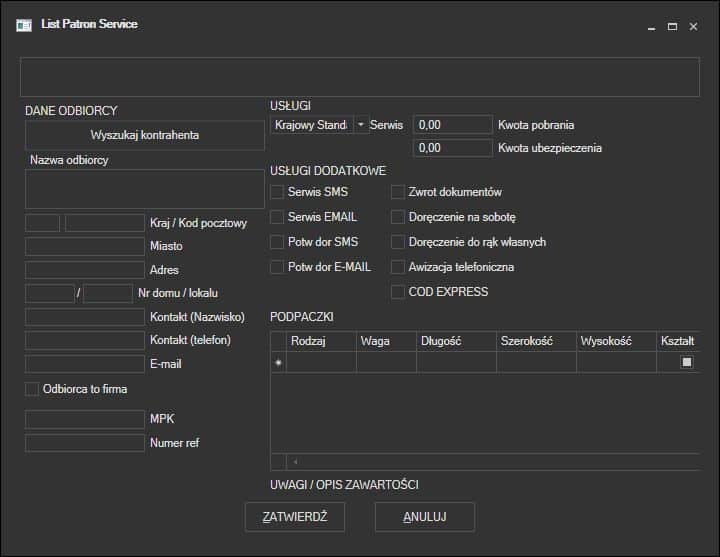Click the large top message box
The image size is (720, 557).
(360, 77)
